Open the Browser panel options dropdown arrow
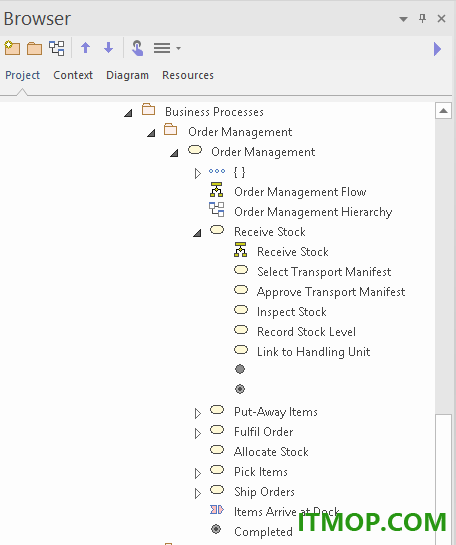The width and height of the screenshot is (456, 545). (403, 19)
